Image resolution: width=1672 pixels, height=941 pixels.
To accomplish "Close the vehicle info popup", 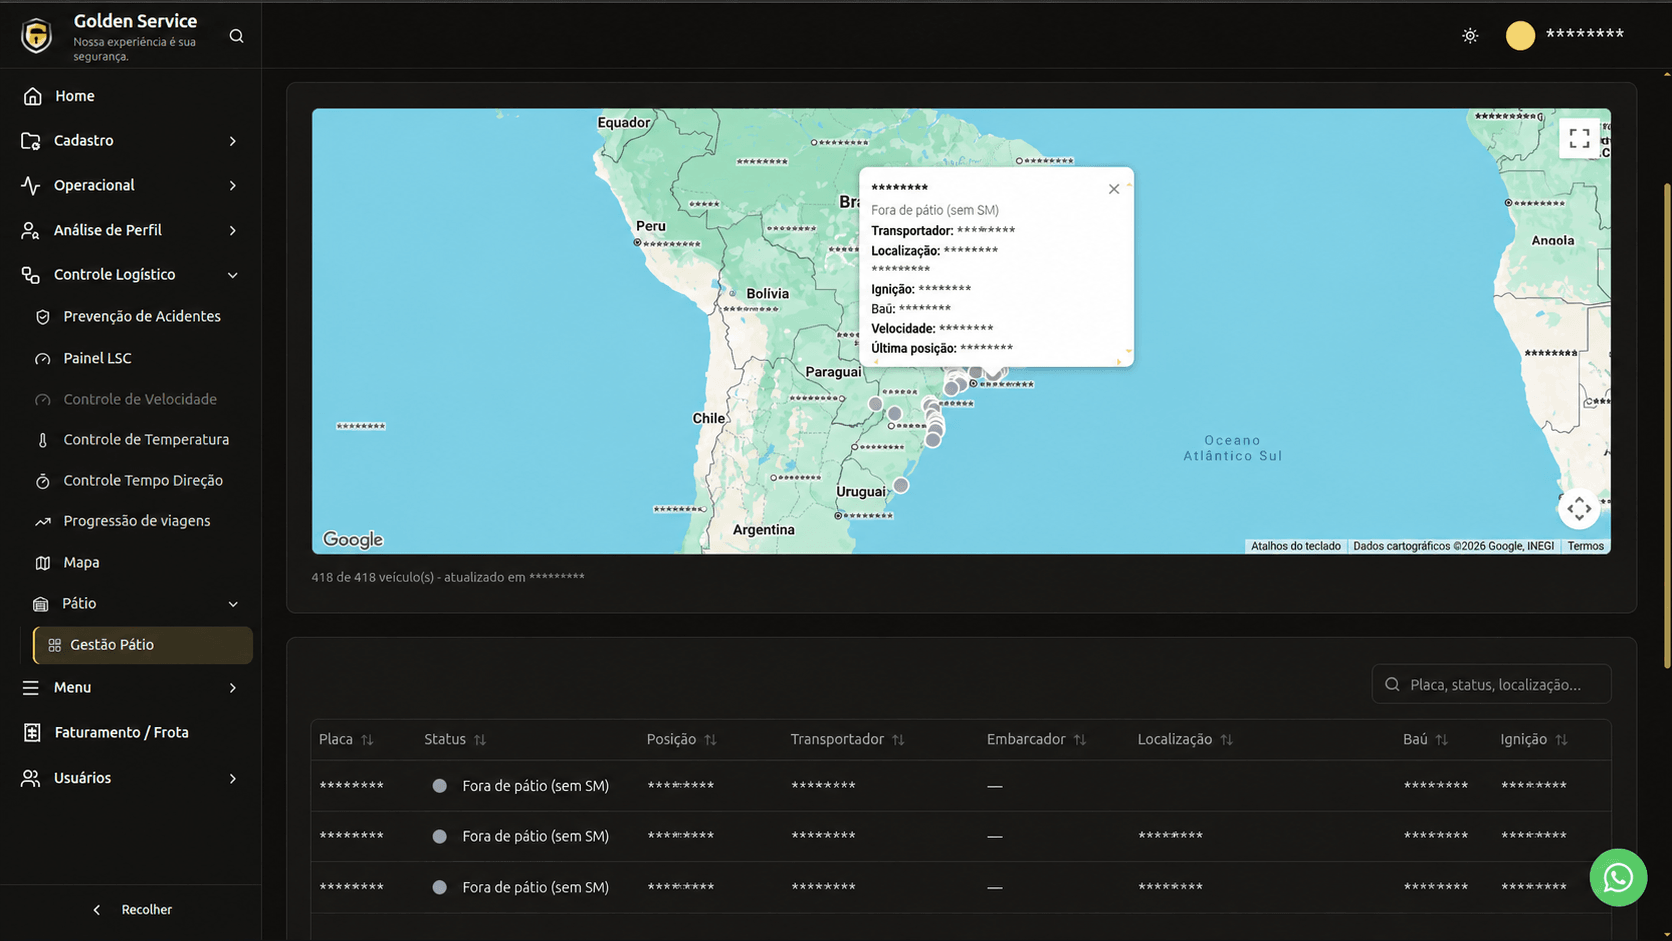I will (1114, 189).
